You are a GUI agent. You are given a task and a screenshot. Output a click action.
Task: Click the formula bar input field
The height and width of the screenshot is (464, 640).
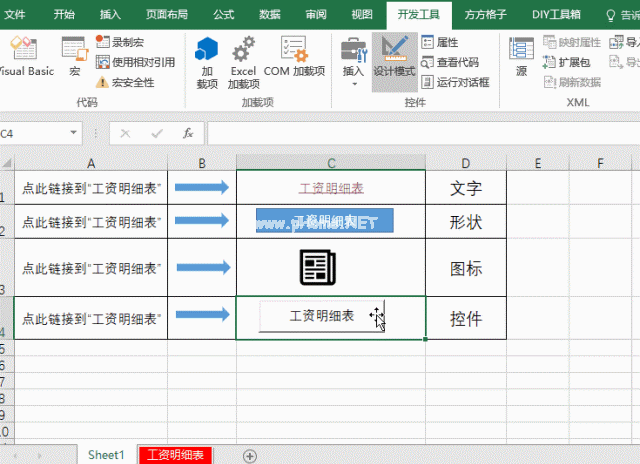pos(420,133)
